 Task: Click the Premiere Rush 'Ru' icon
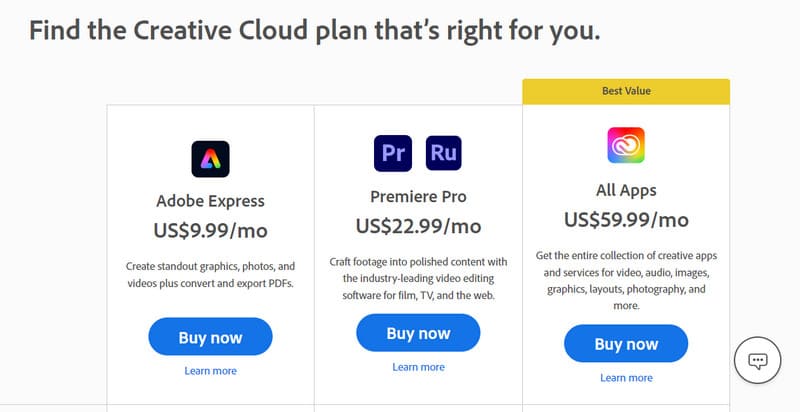pyautogui.click(x=444, y=153)
